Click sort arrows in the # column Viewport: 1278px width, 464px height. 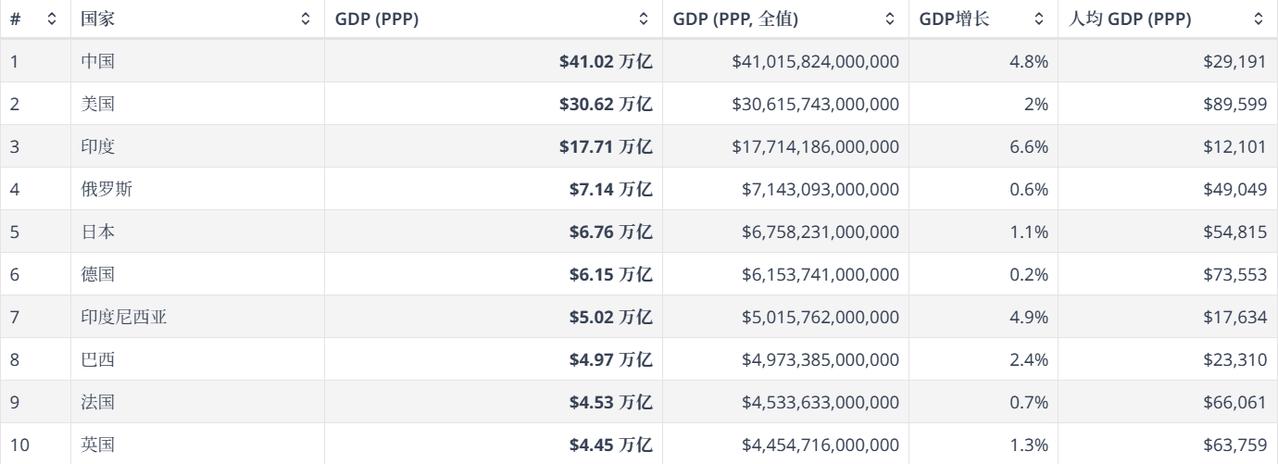coord(52,19)
